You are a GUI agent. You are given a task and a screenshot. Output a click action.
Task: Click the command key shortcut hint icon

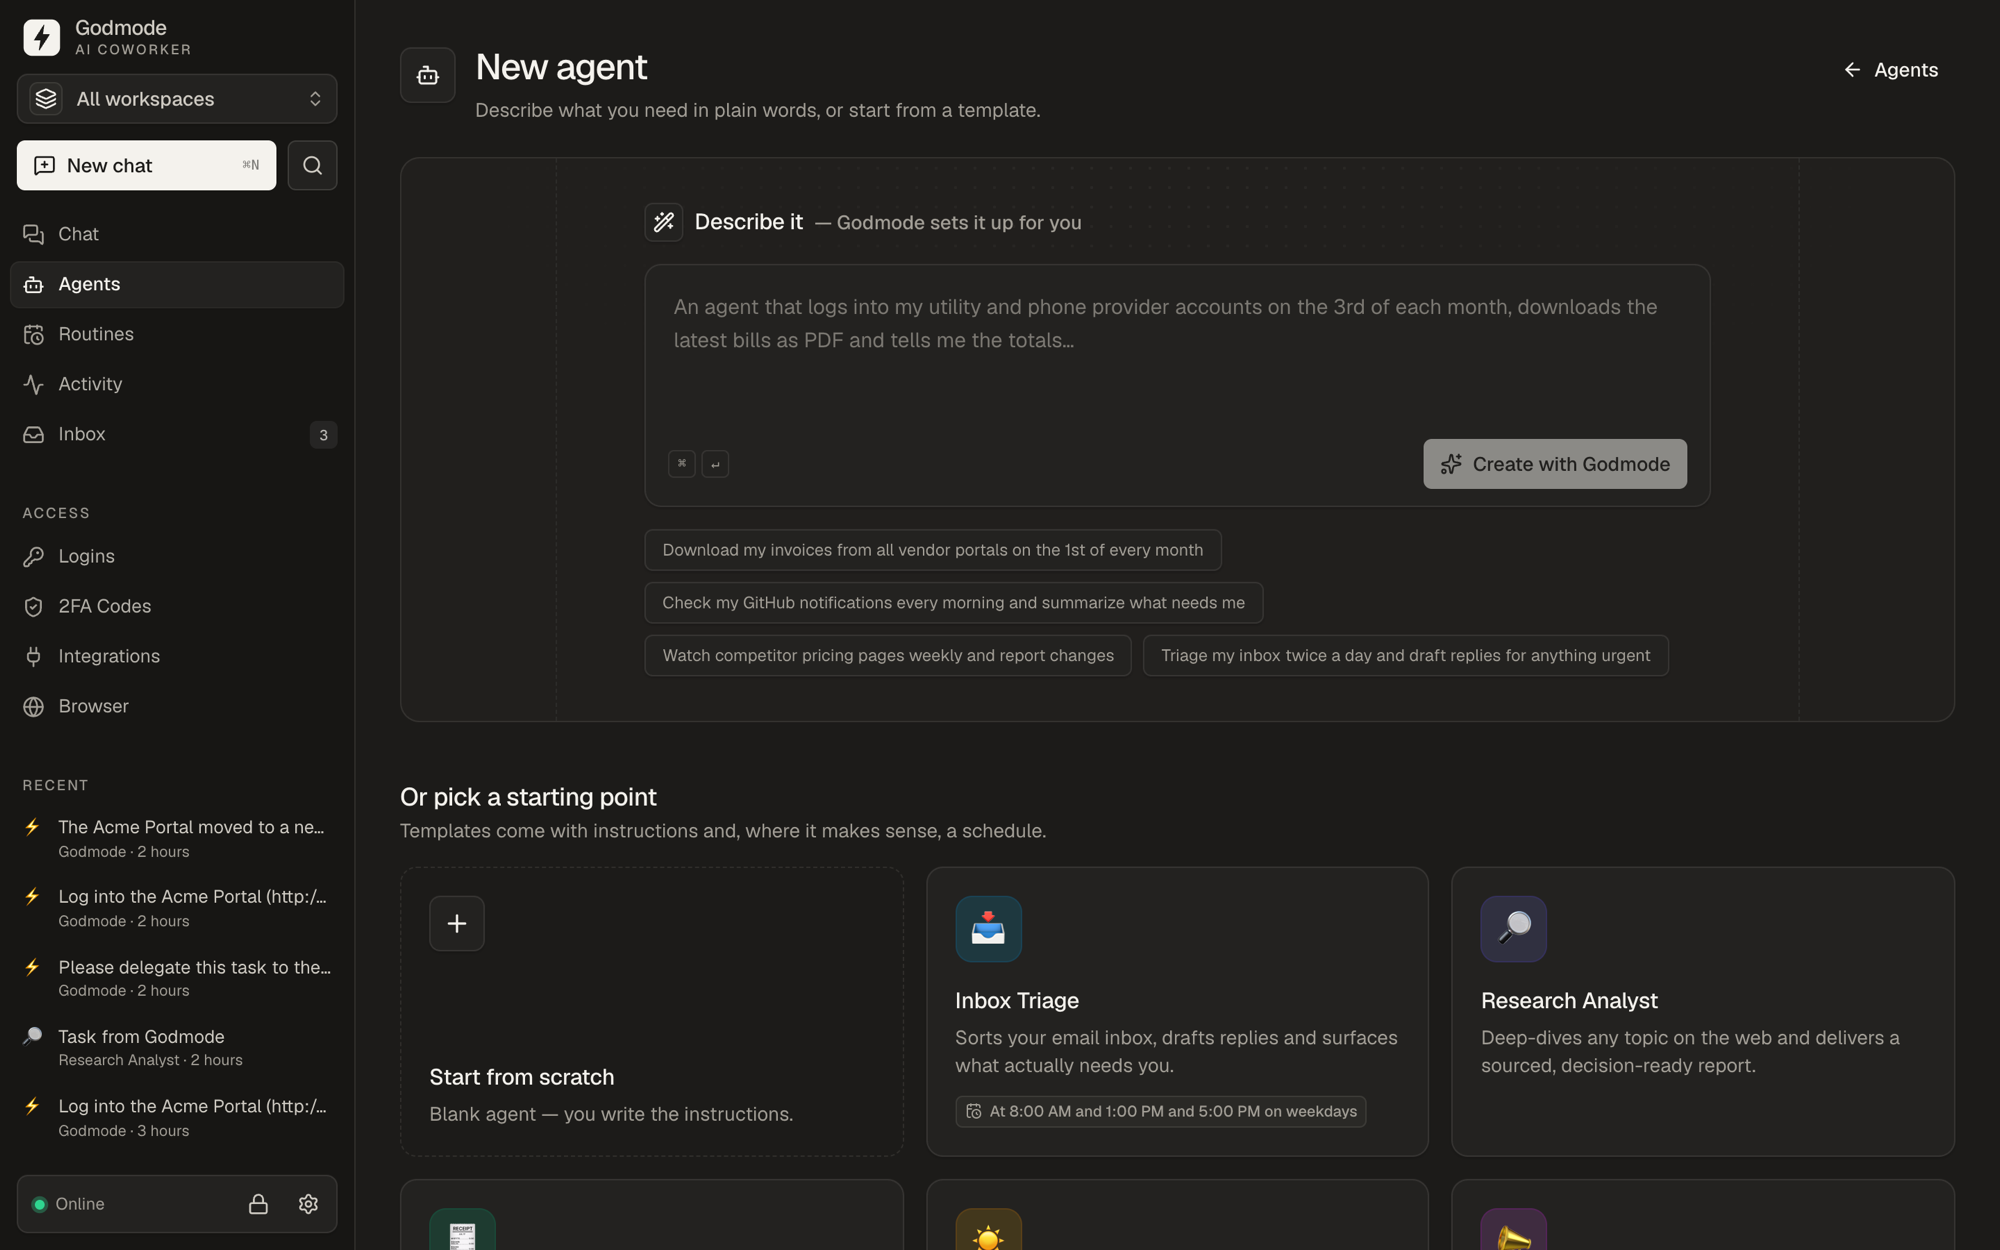681,463
